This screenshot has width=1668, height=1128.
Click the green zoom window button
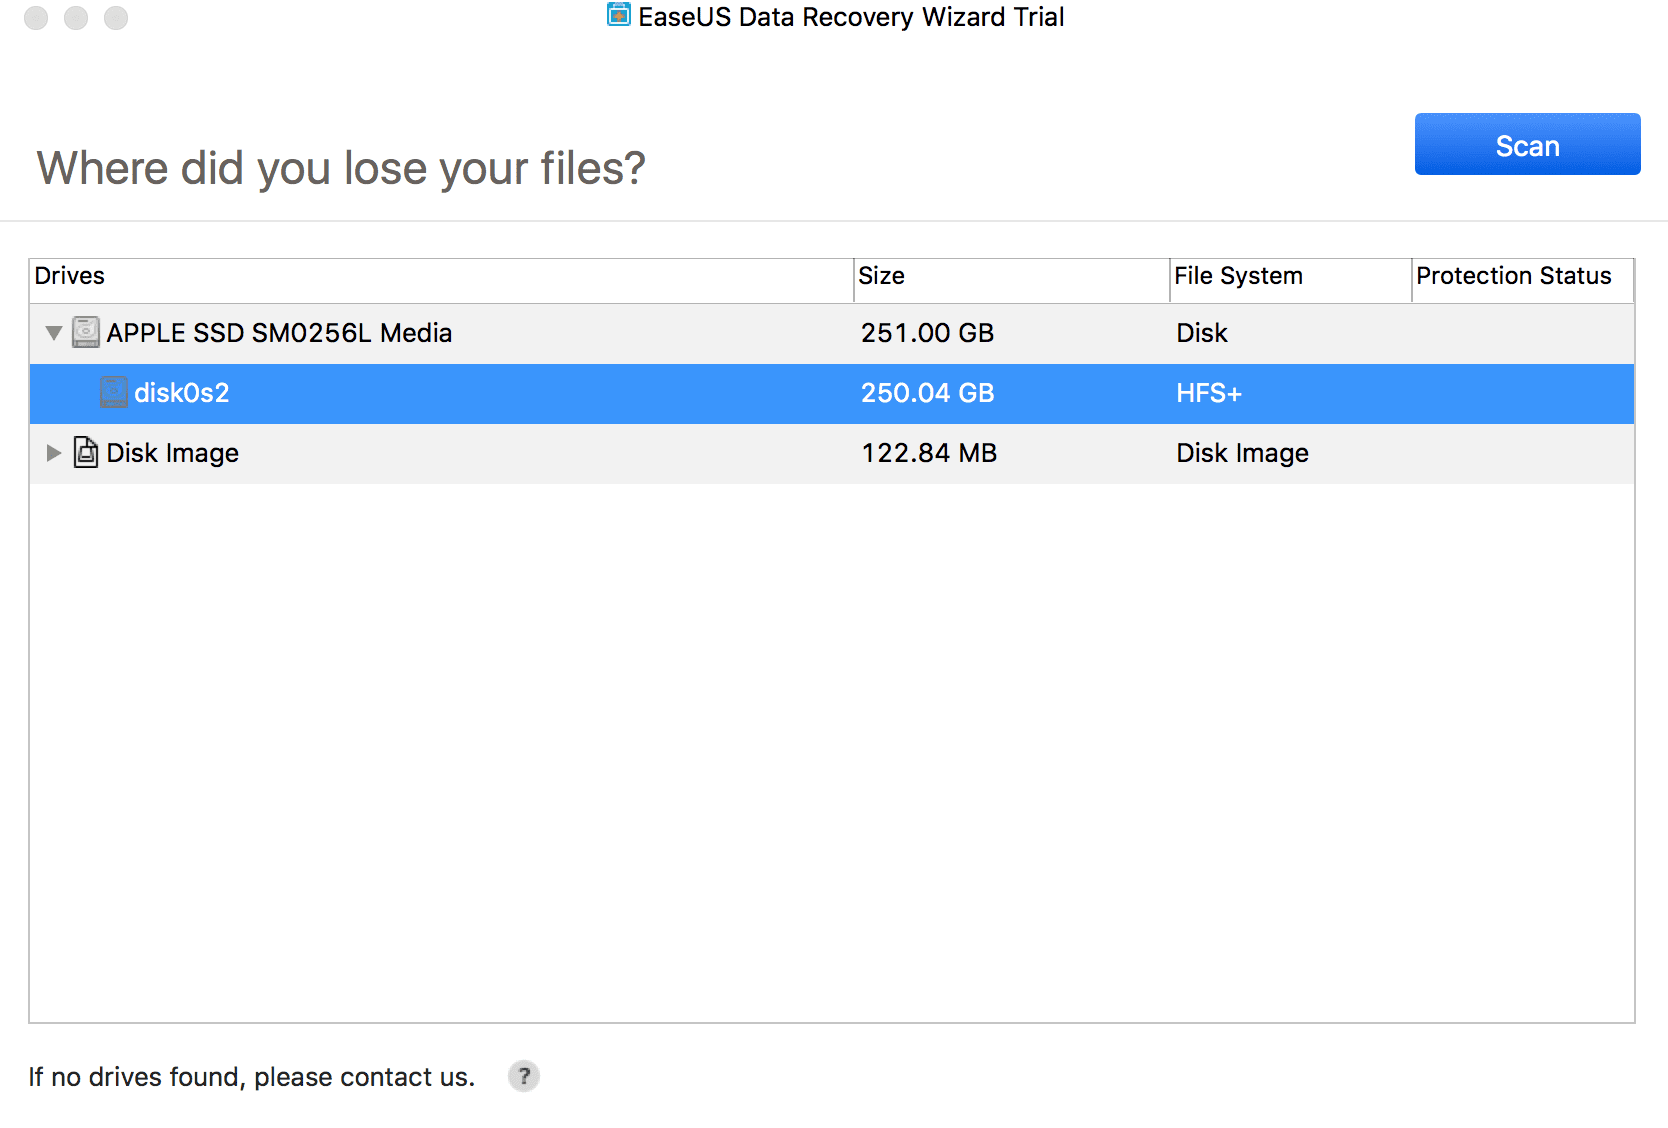(116, 18)
